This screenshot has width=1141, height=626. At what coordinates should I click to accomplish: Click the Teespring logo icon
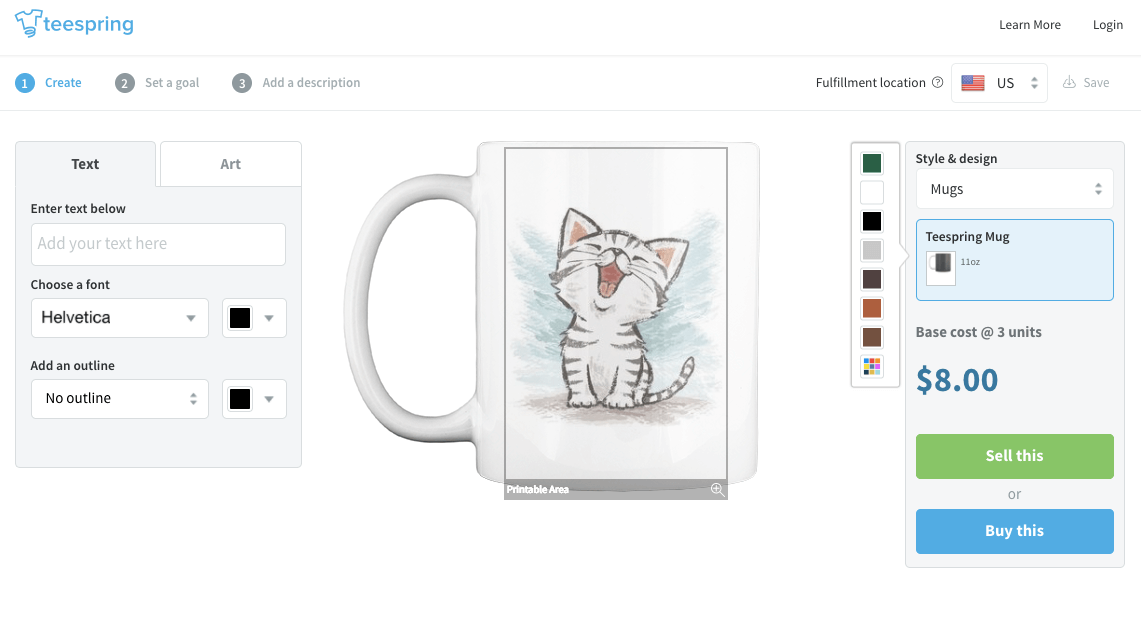(x=28, y=23)
